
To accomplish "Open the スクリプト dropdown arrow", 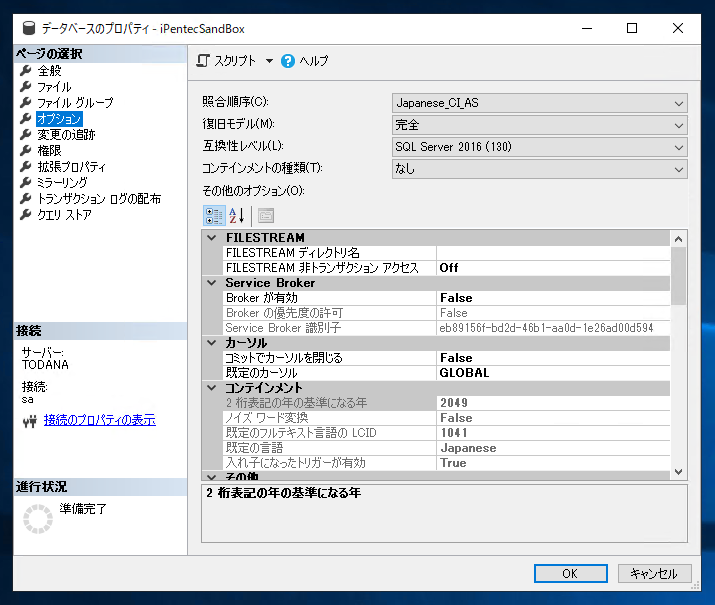I will coord(269,61).
